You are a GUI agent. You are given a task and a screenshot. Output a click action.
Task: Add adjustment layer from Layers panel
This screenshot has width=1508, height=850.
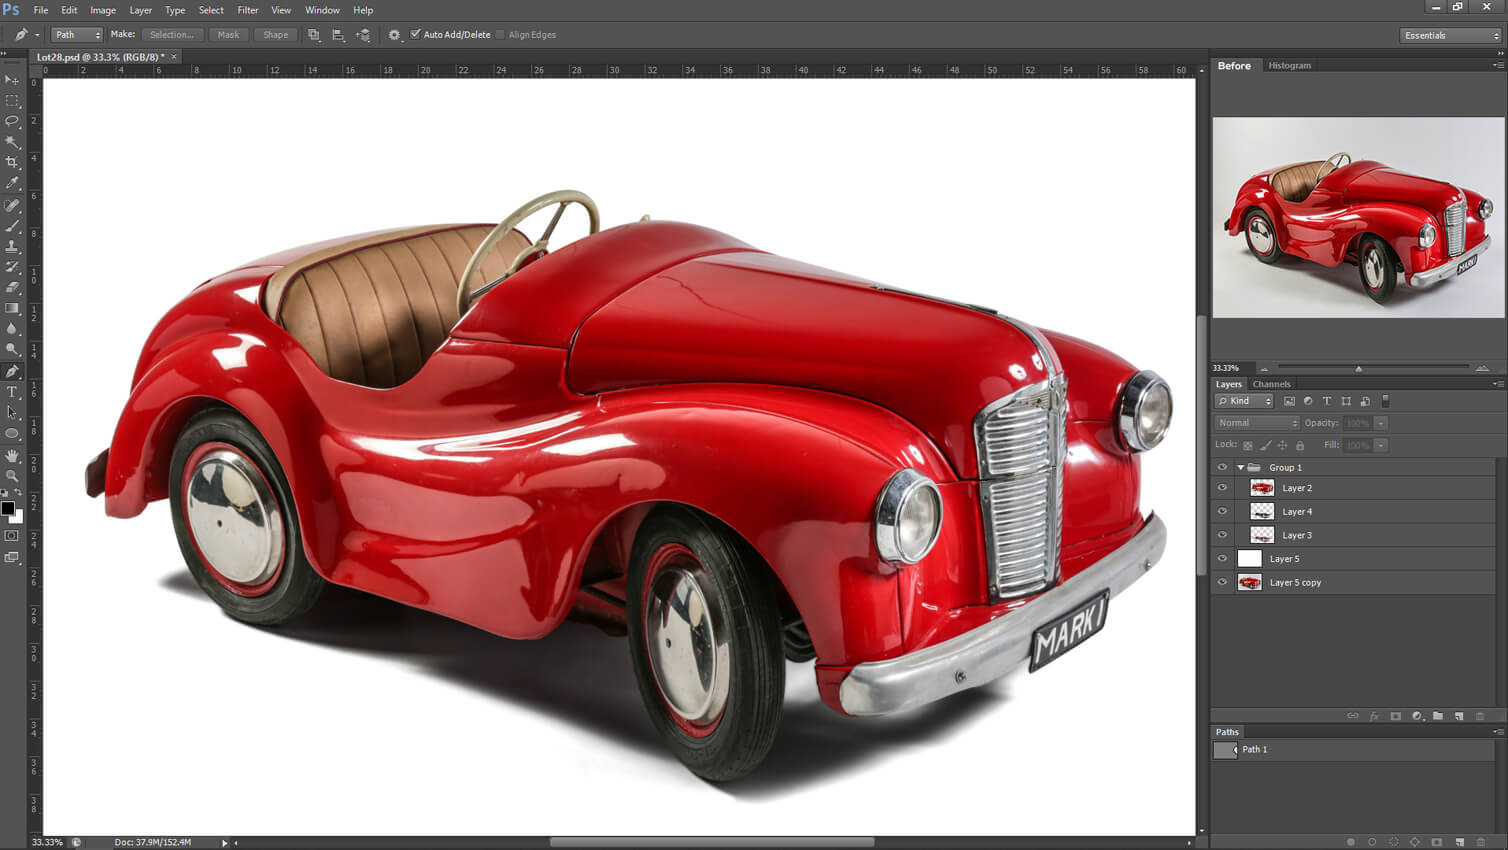(1417, 716)
